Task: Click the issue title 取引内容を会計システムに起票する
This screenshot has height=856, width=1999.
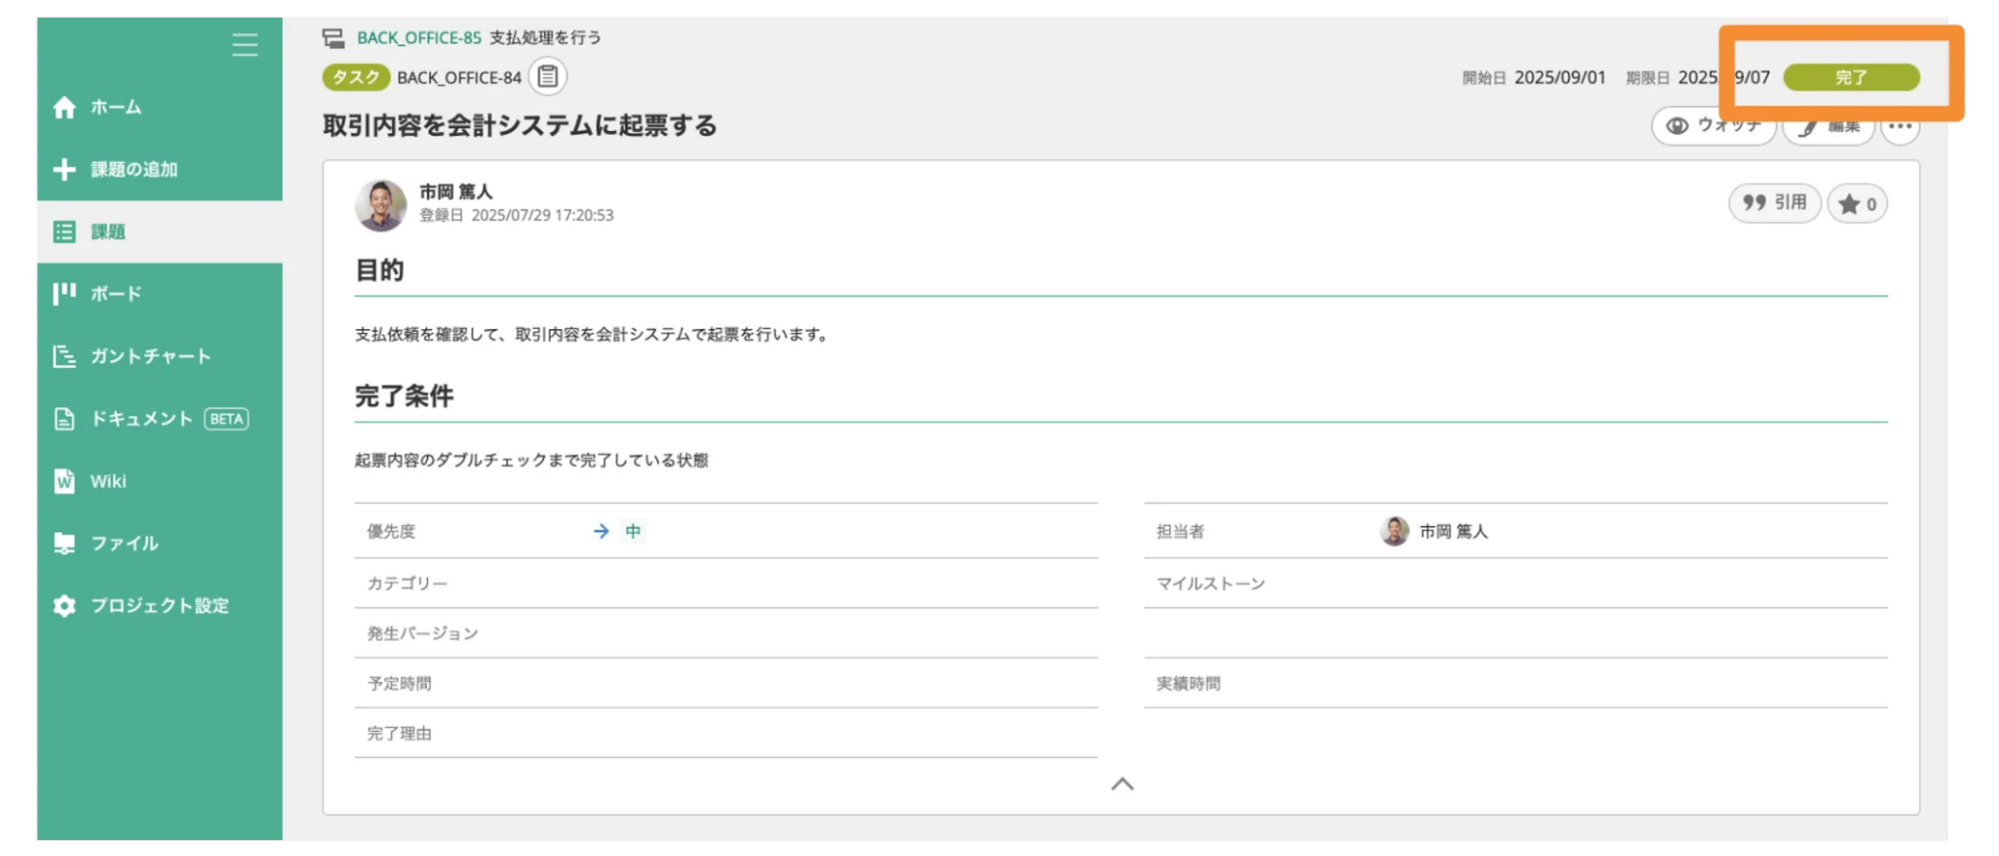Action: pos(520,126)
